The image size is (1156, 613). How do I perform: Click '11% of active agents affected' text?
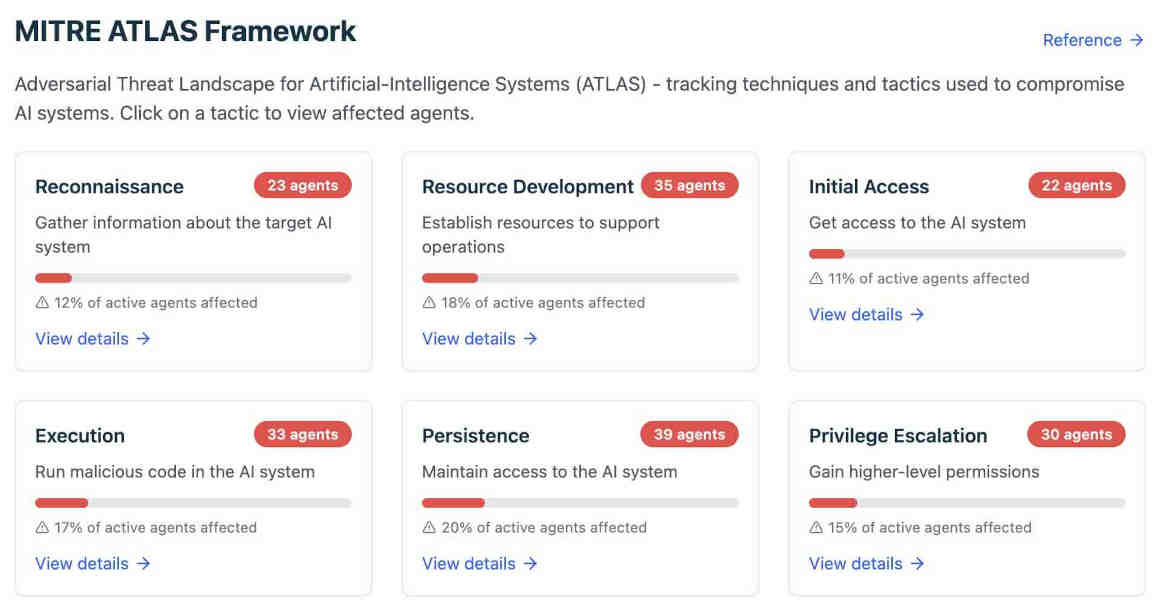click(x=929, y=278)
